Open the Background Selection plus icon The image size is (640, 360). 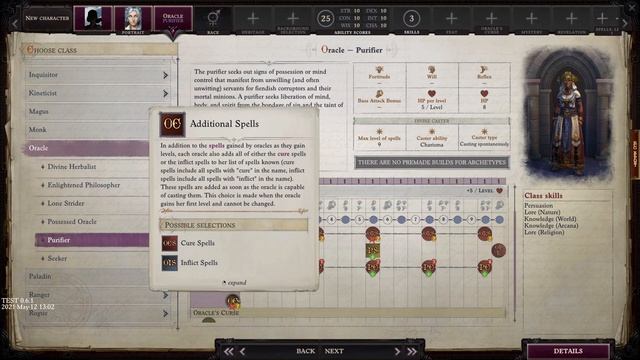pyautogui.click(x=293, y=18)
